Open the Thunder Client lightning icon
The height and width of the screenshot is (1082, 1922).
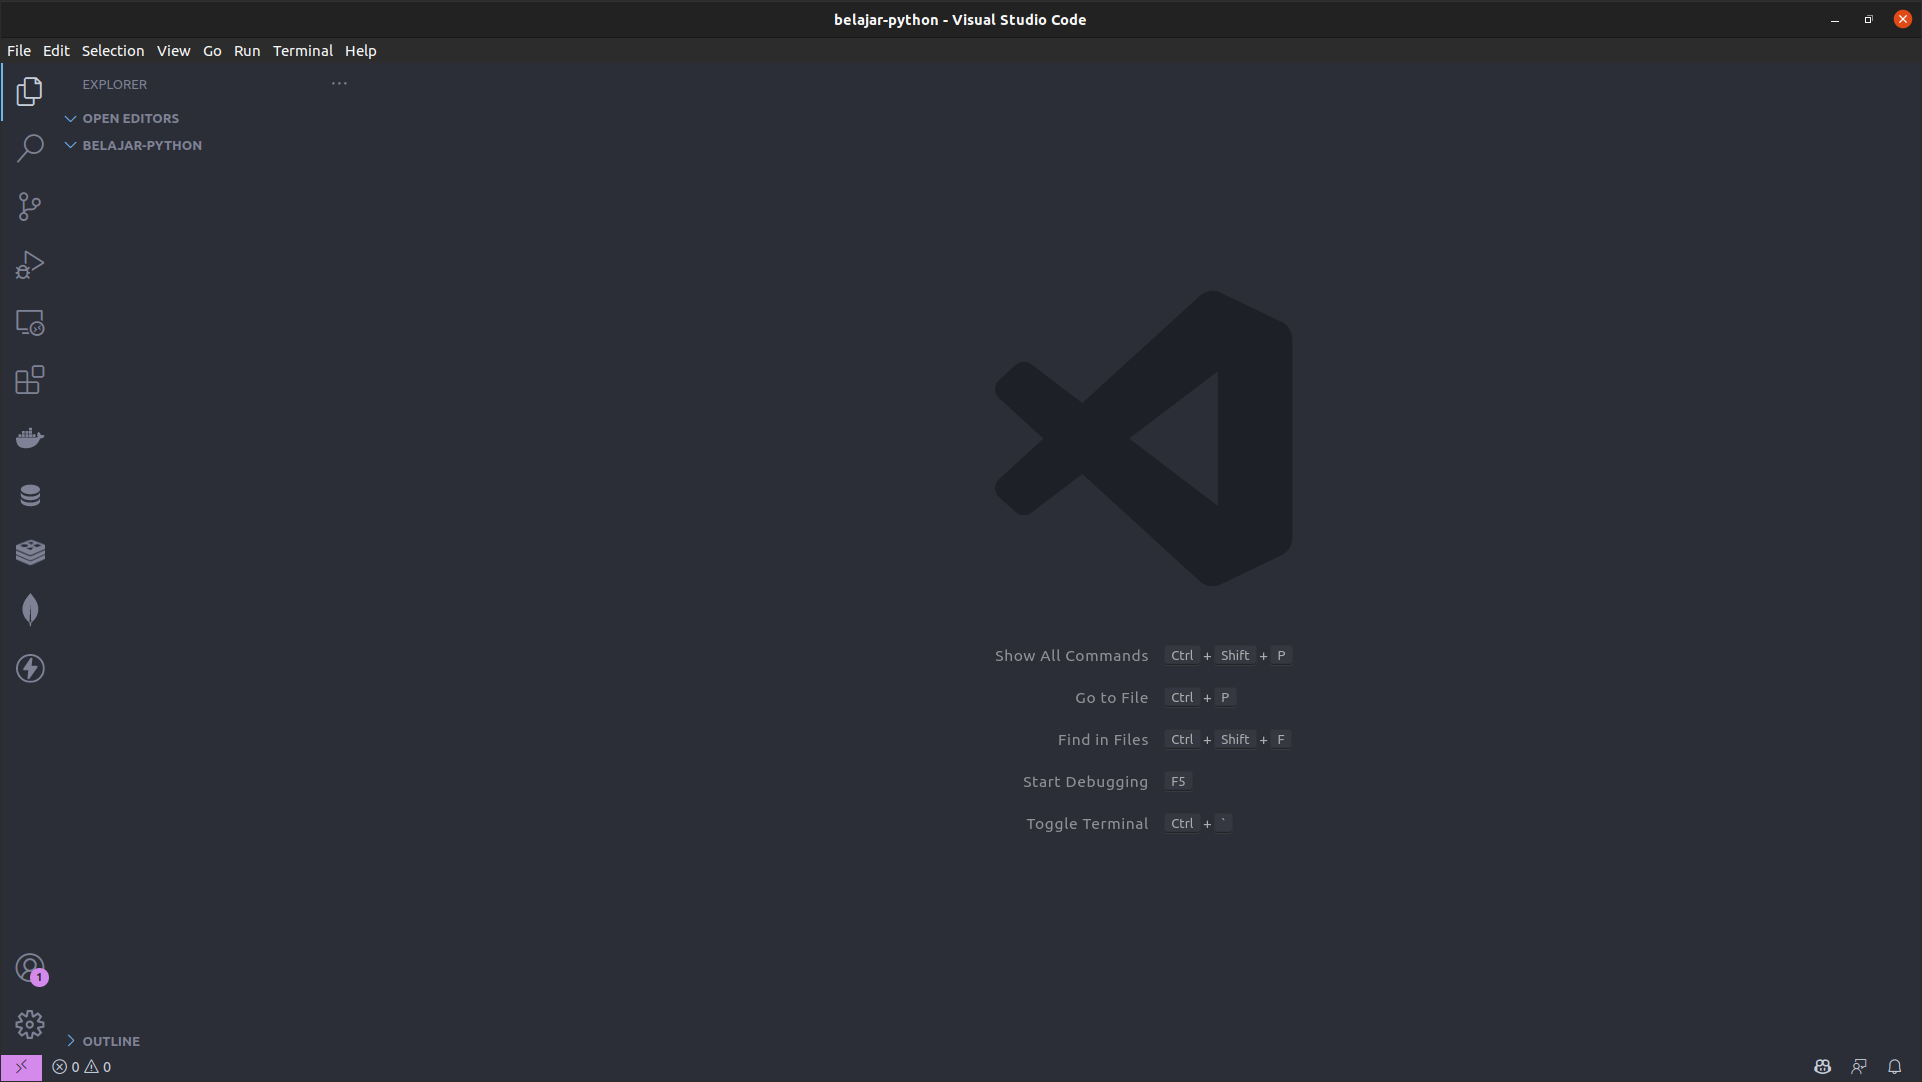30,668
